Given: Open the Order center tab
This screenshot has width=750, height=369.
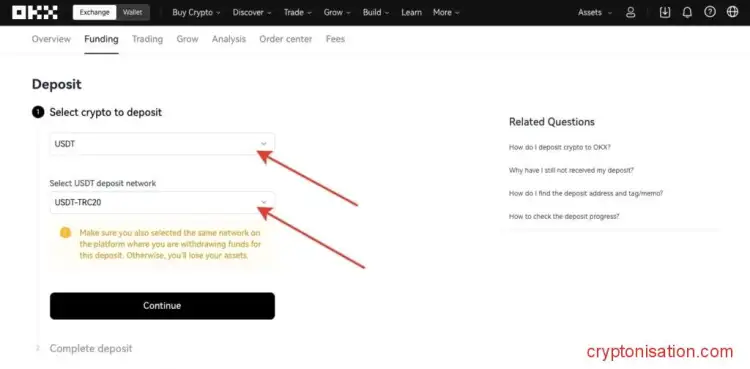Looking at the screenshot, I should [x=286, y=39].
